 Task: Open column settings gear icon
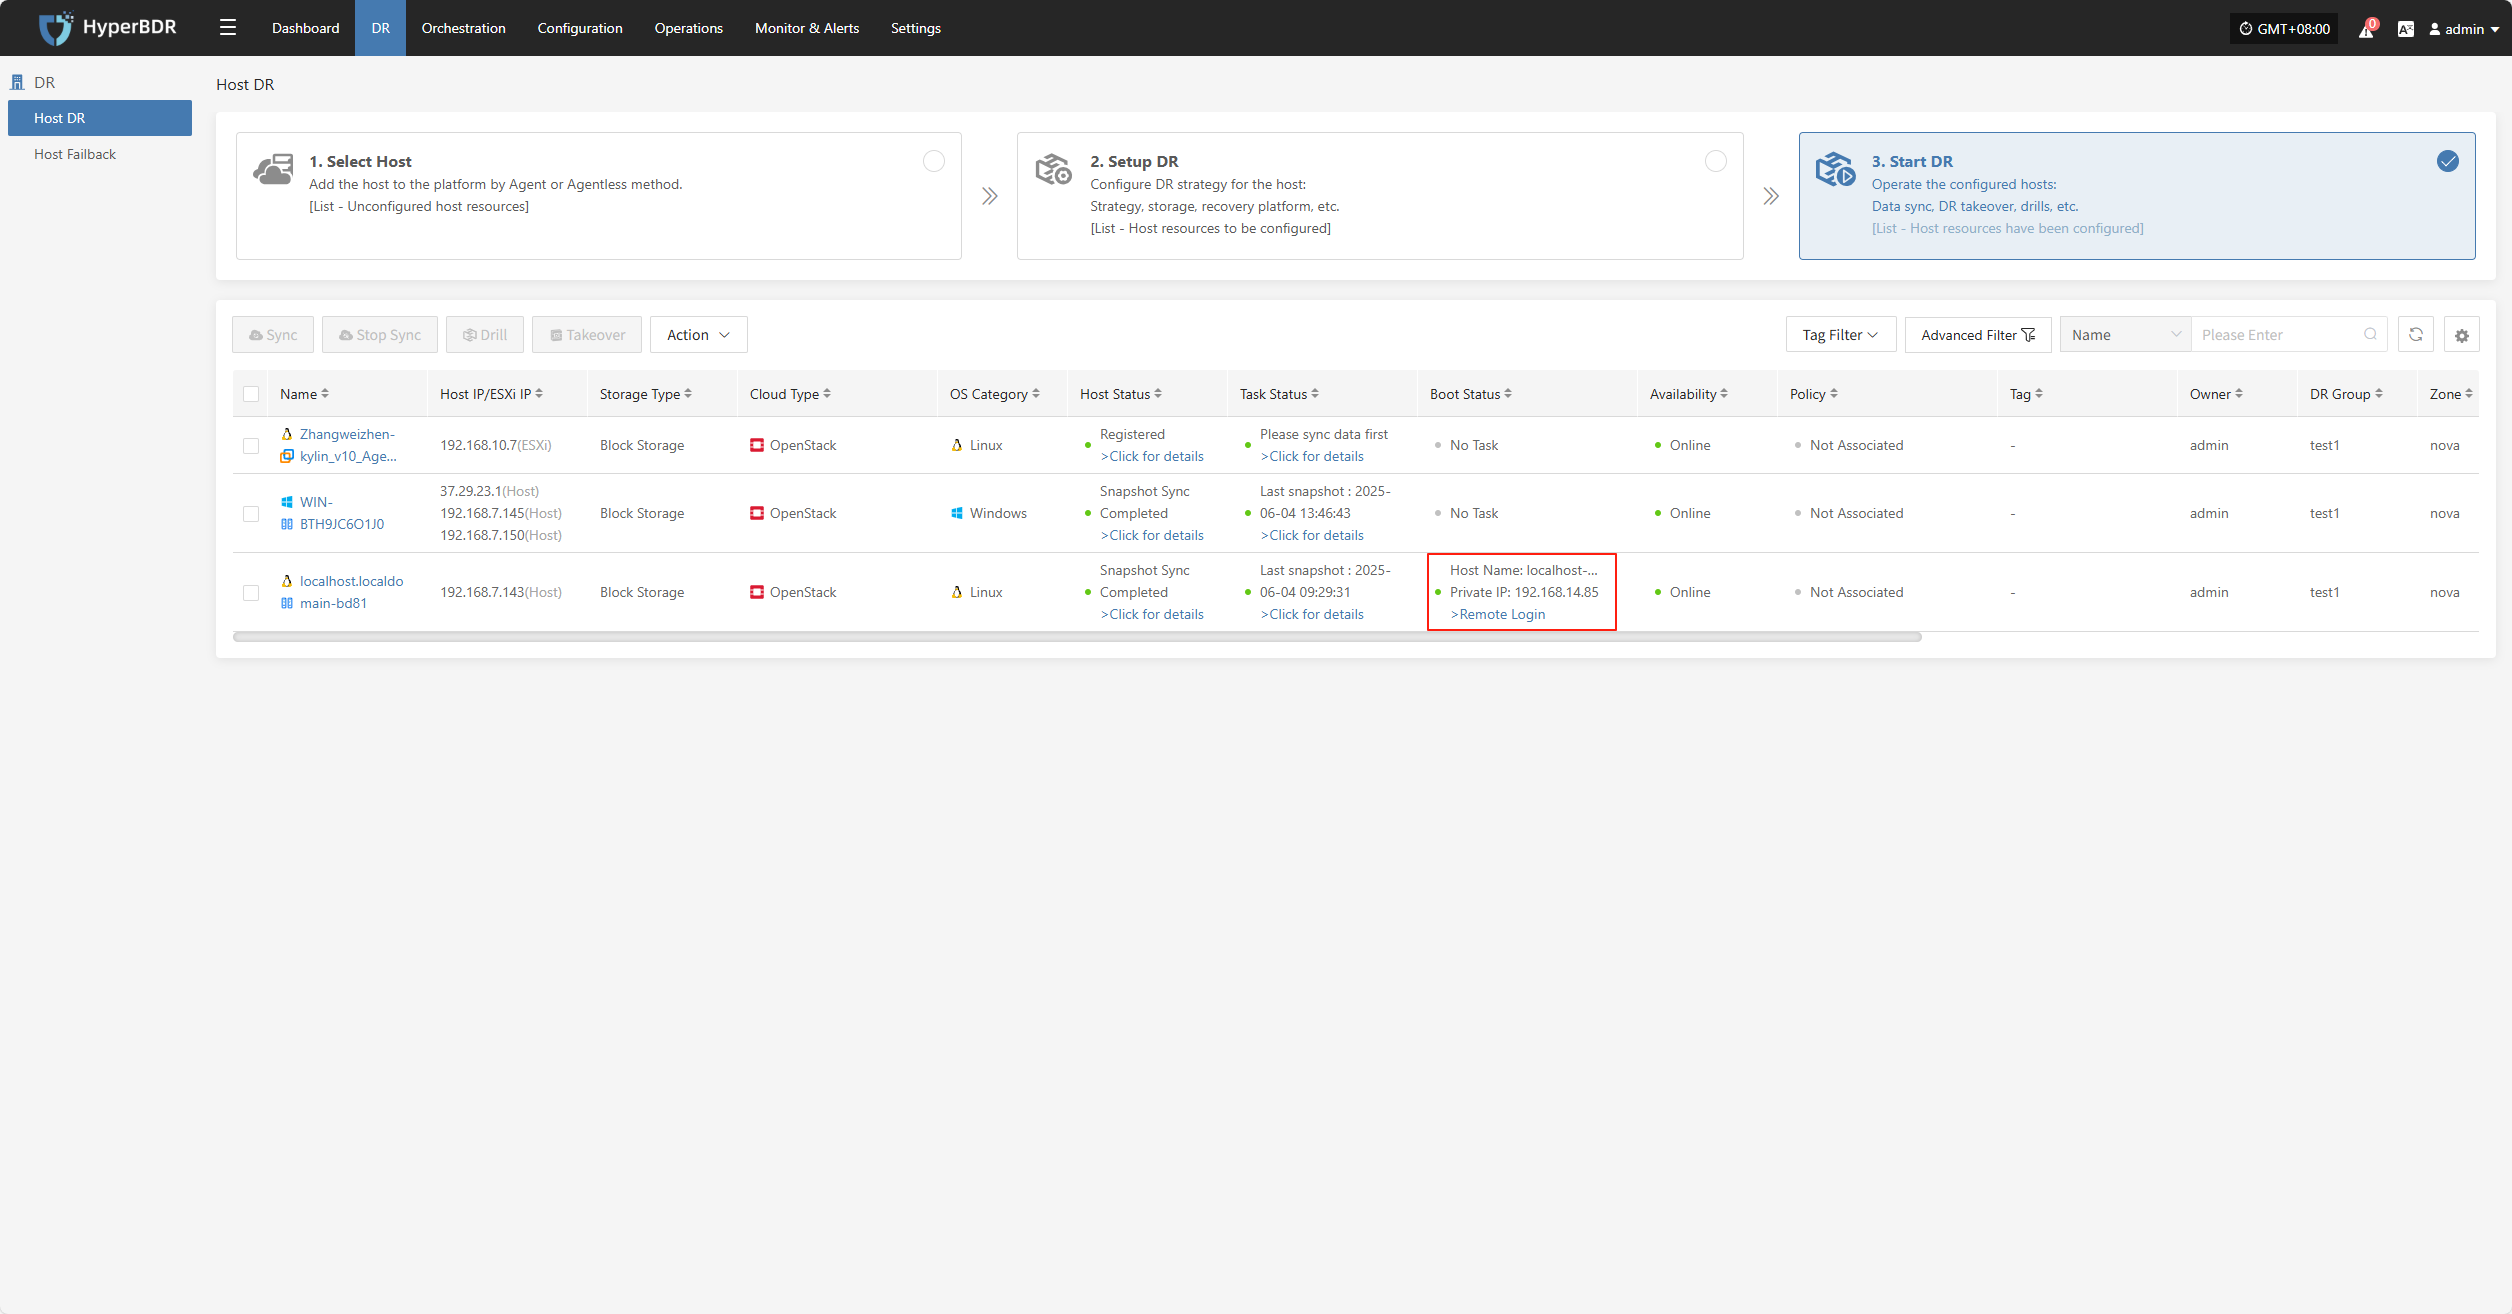click(2461, 335)
